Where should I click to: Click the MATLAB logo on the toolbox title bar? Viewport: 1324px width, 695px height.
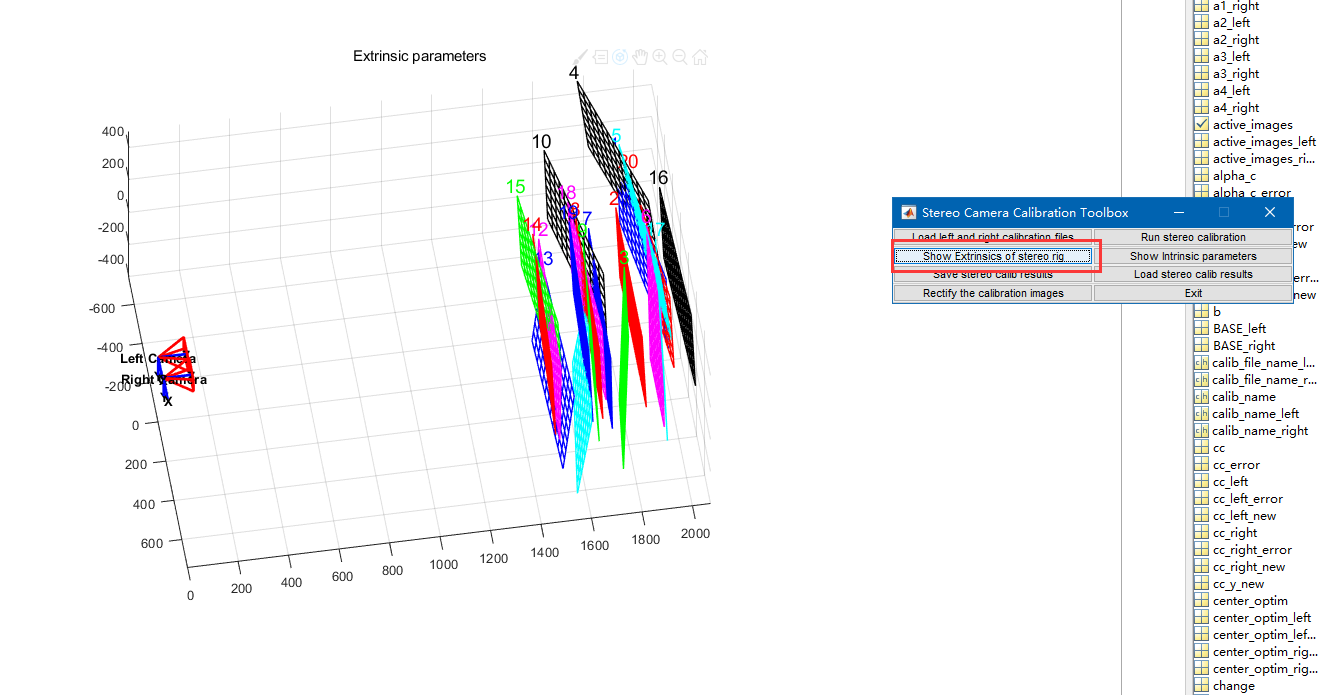(908, 212)
